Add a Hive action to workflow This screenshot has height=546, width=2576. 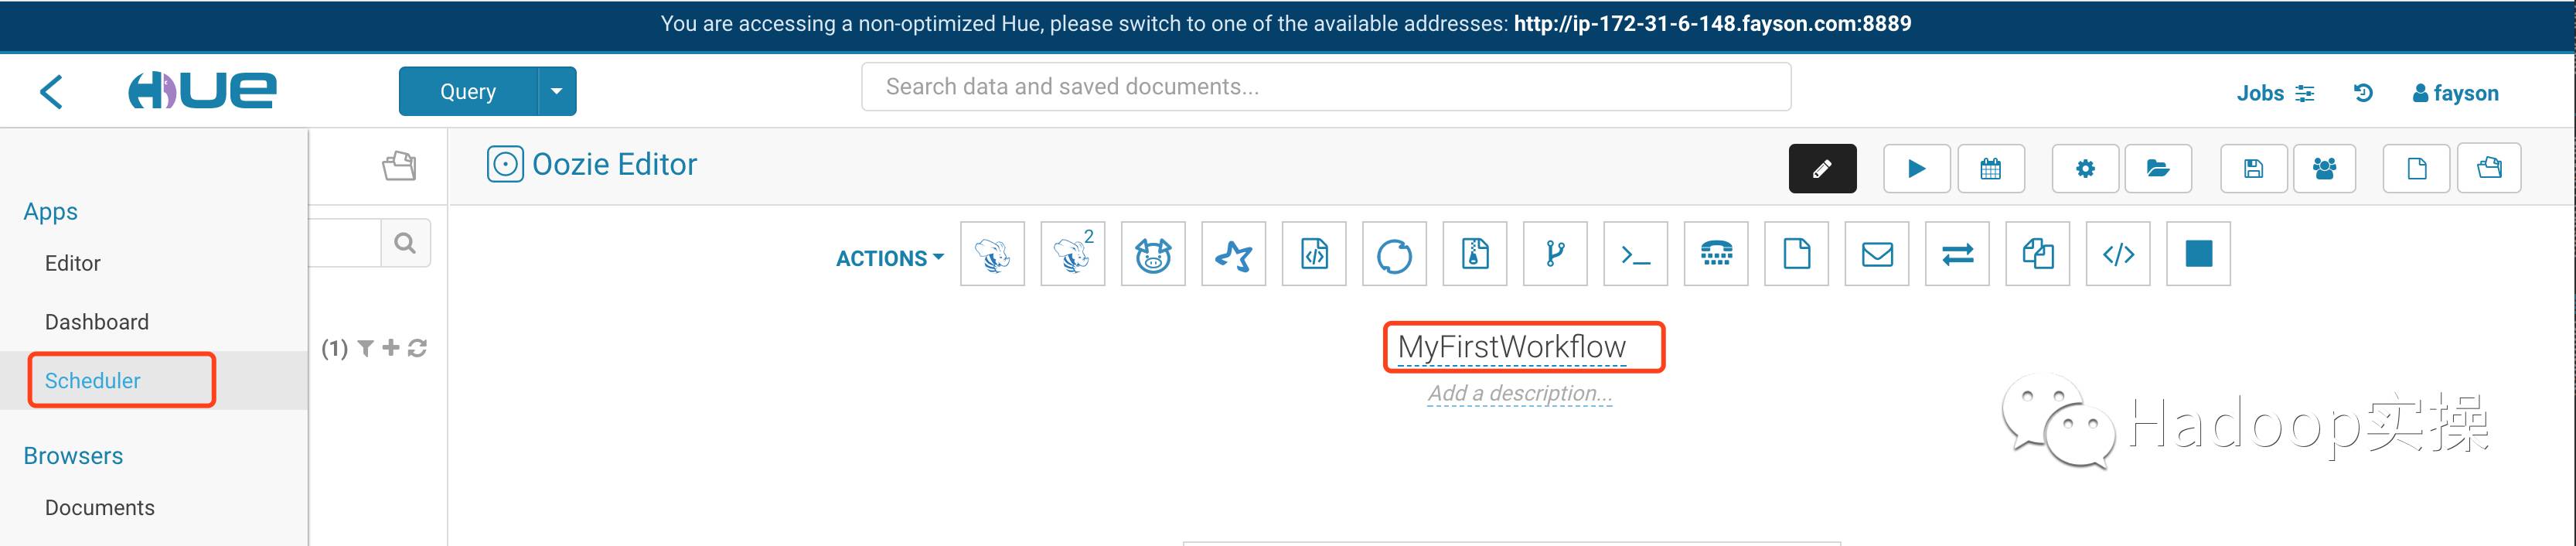[x=992, y=254]
